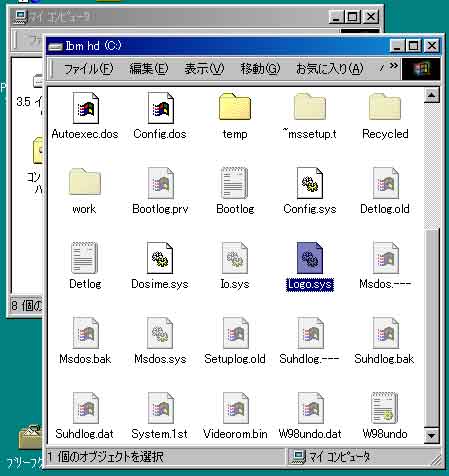
Task: Open the ファイル(F) menu
Action: tap(88, 69)
